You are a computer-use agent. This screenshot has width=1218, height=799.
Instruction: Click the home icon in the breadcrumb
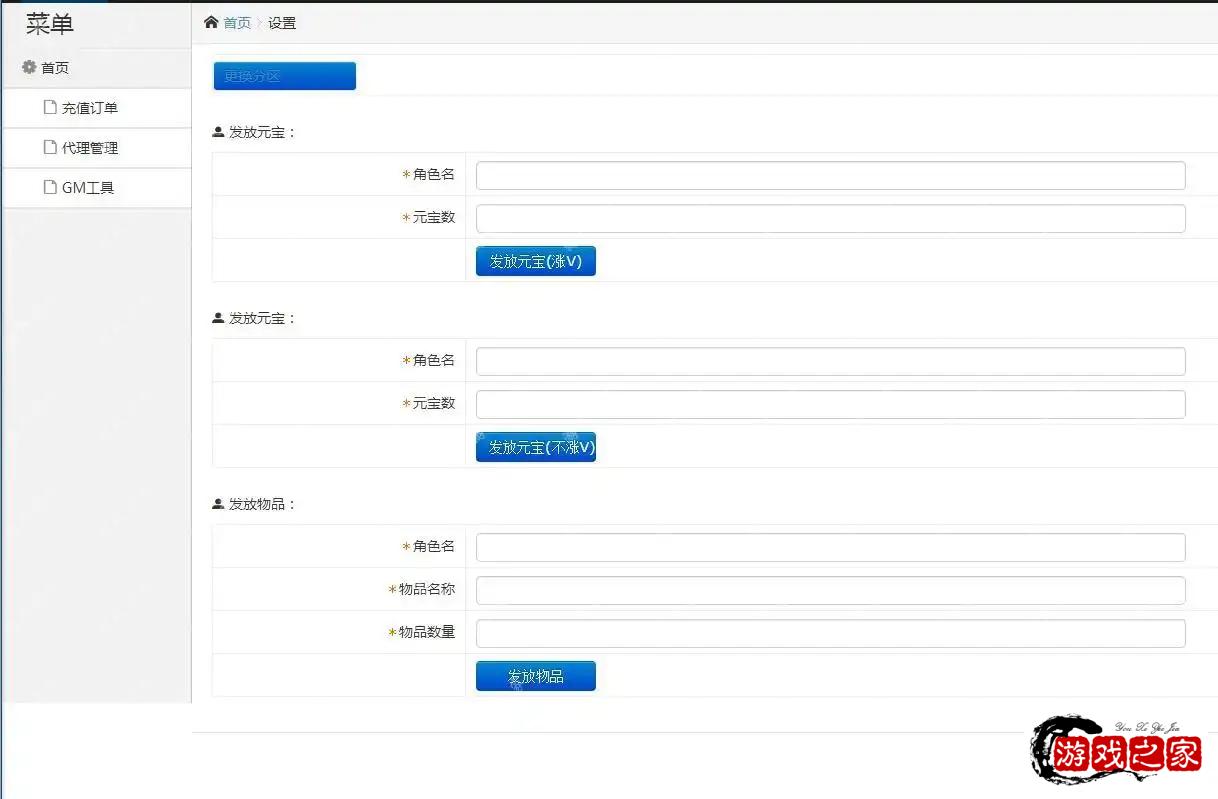(x=210, y=21)
